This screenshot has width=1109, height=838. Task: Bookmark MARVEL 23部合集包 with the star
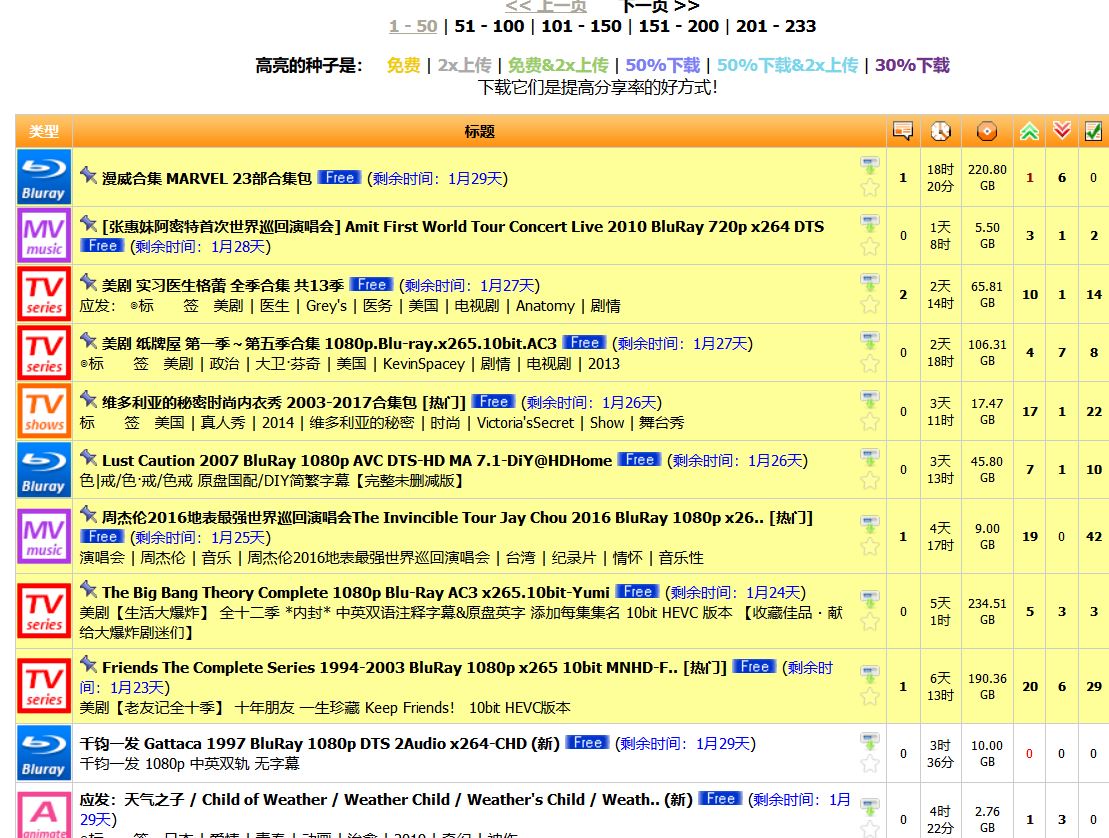tap(870, 188)
